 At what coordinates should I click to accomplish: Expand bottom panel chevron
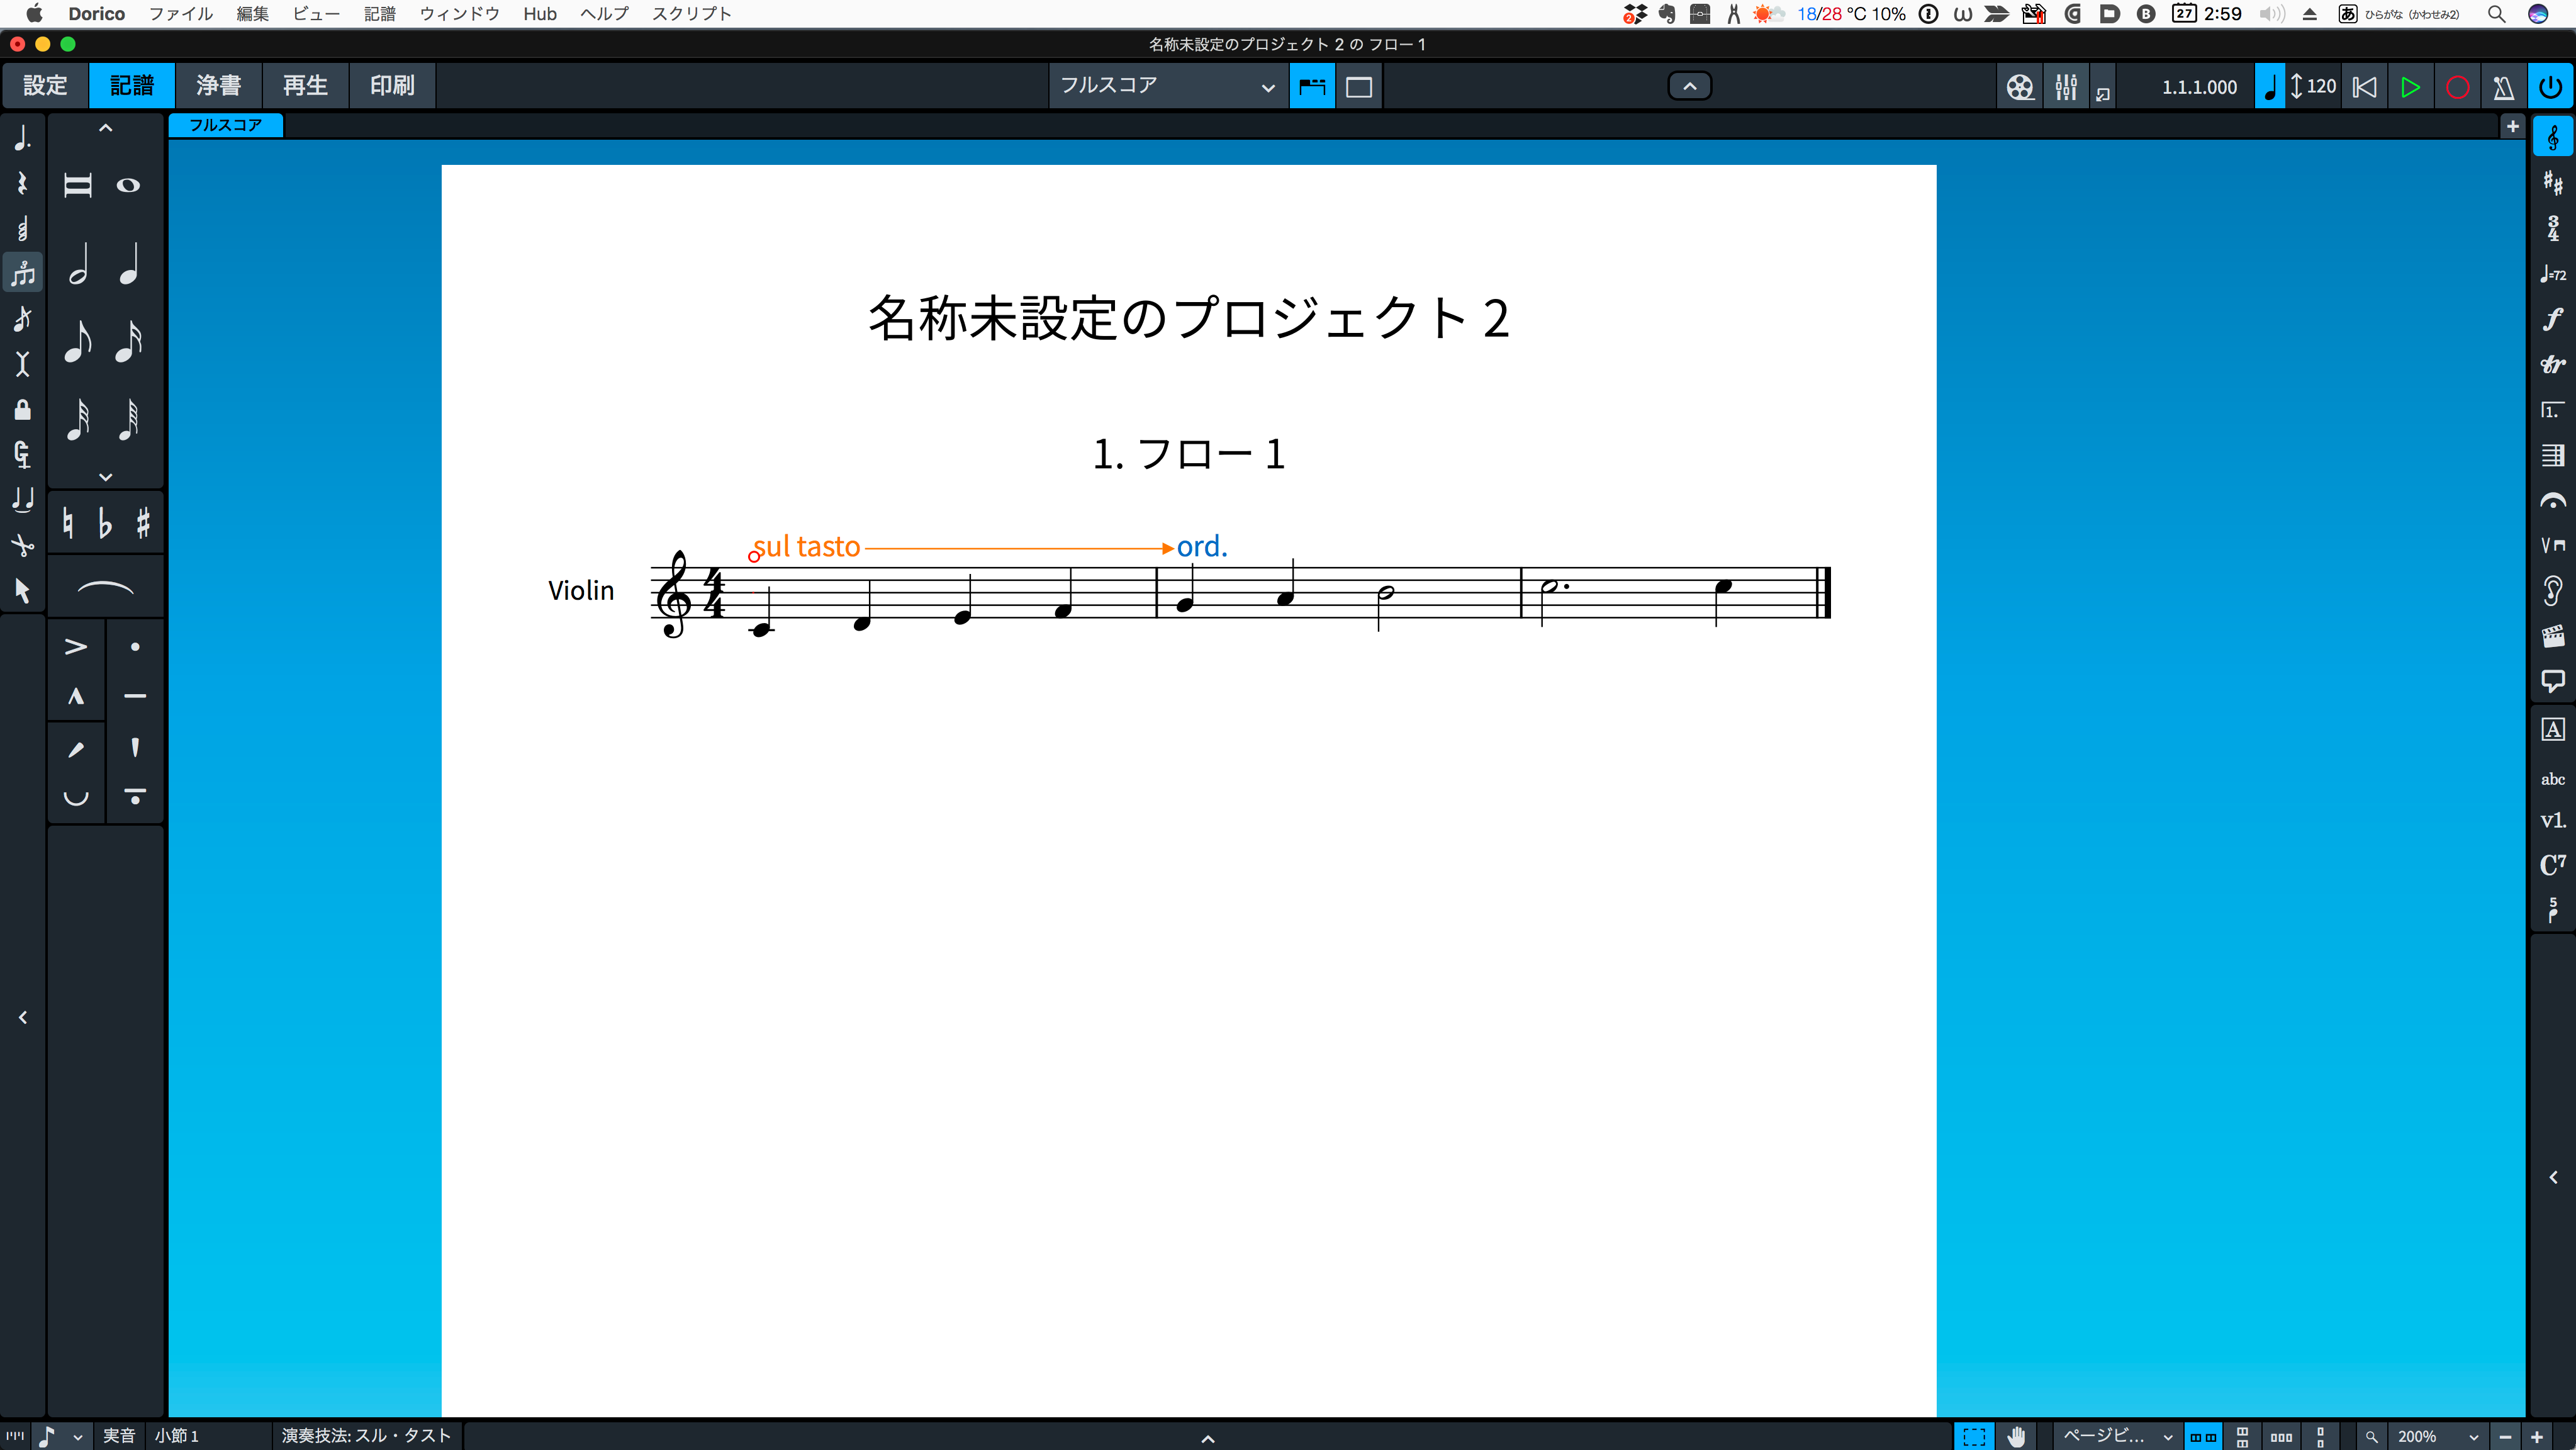(x=1207, y=1438)
